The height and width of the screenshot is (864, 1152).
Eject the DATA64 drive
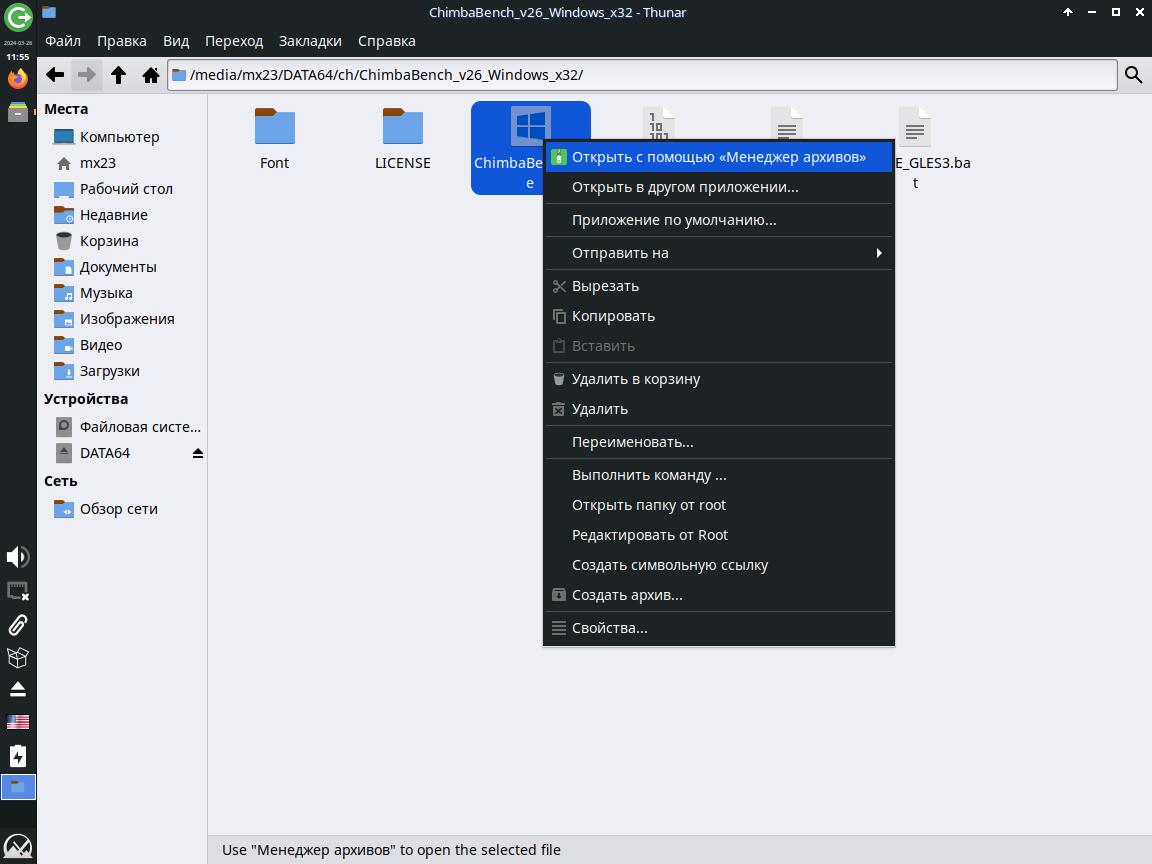pos(198,453)
